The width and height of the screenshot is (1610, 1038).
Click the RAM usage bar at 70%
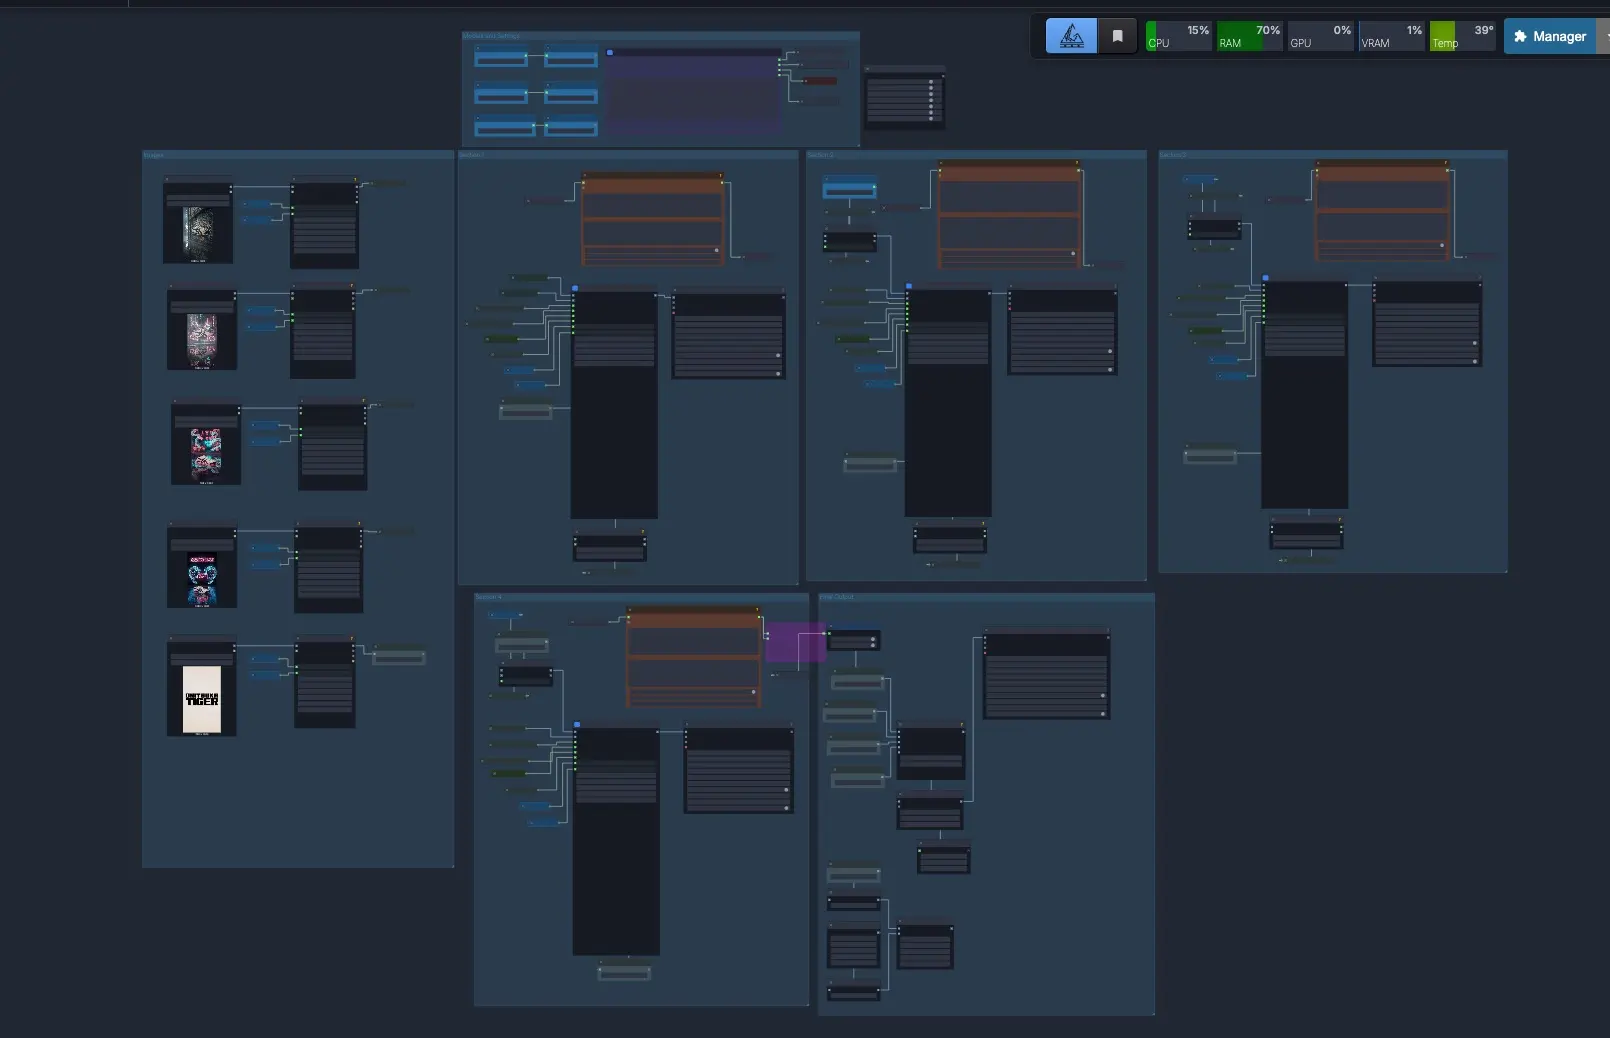tap(1249, 36)
